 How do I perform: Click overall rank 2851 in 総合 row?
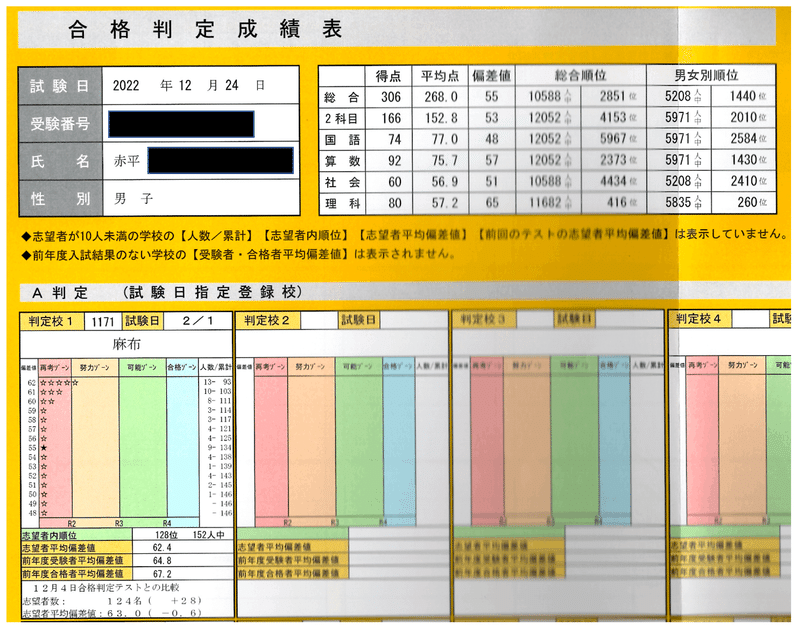(612, 96)
